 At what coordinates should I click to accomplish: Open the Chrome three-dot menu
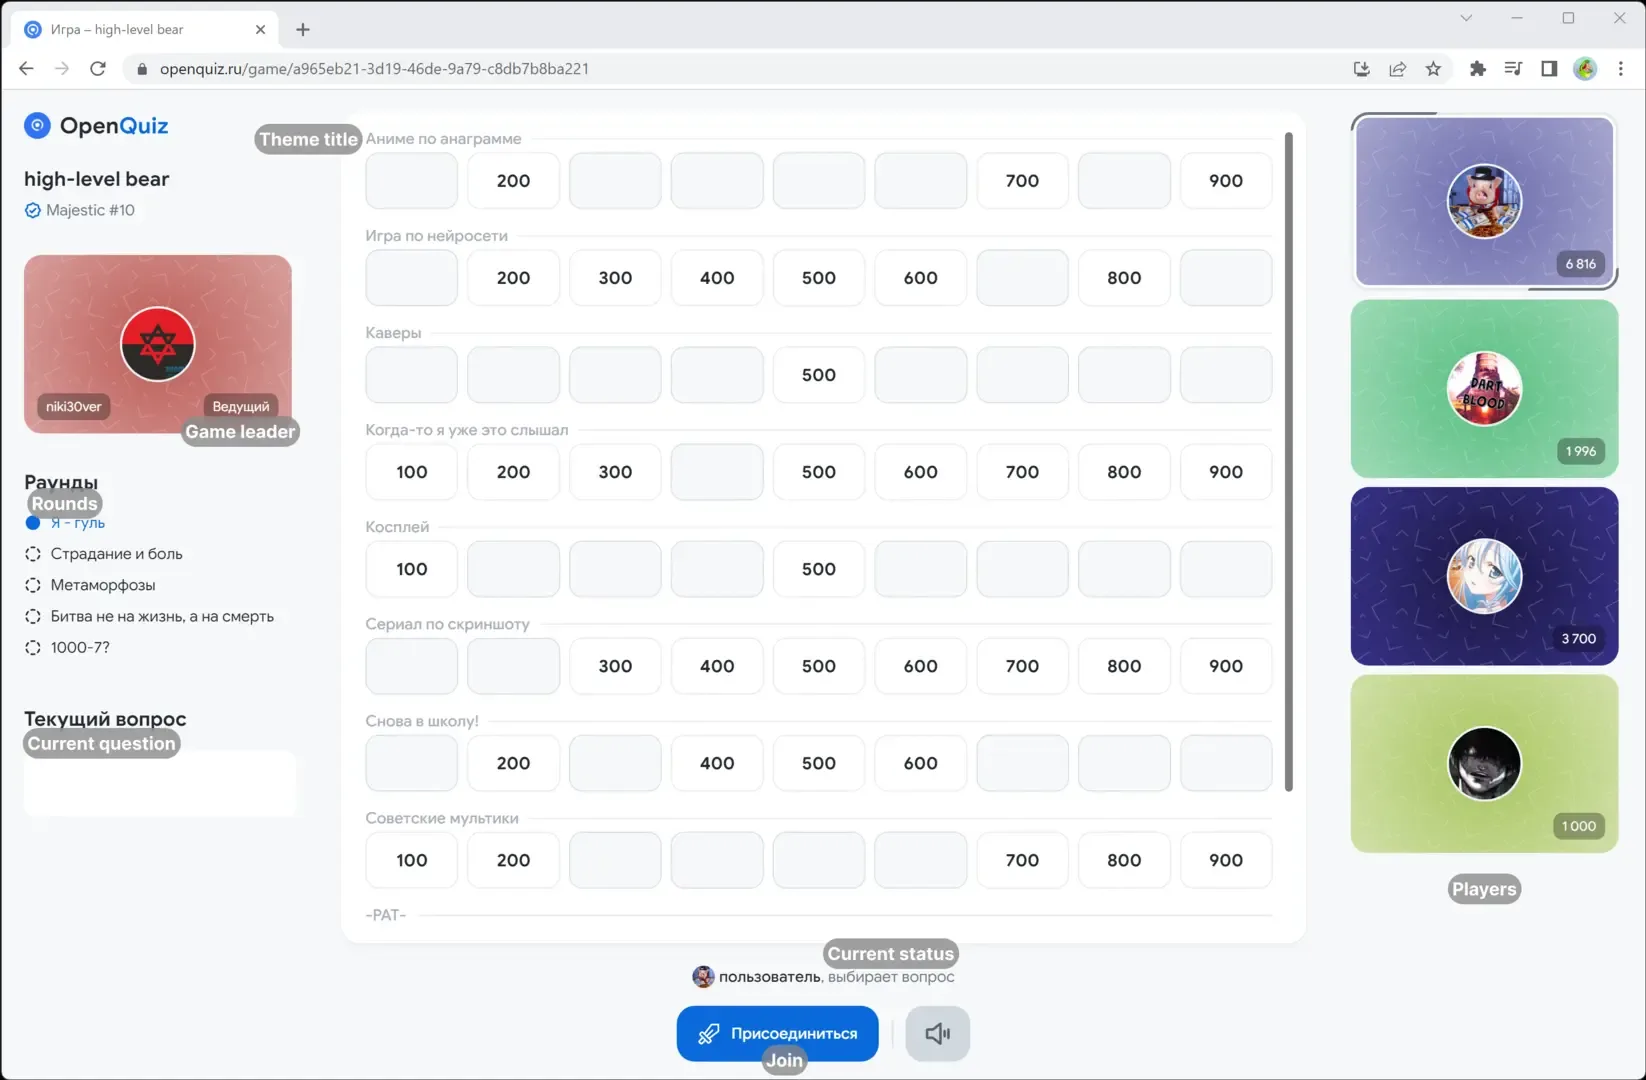(x=1621, y=68)
